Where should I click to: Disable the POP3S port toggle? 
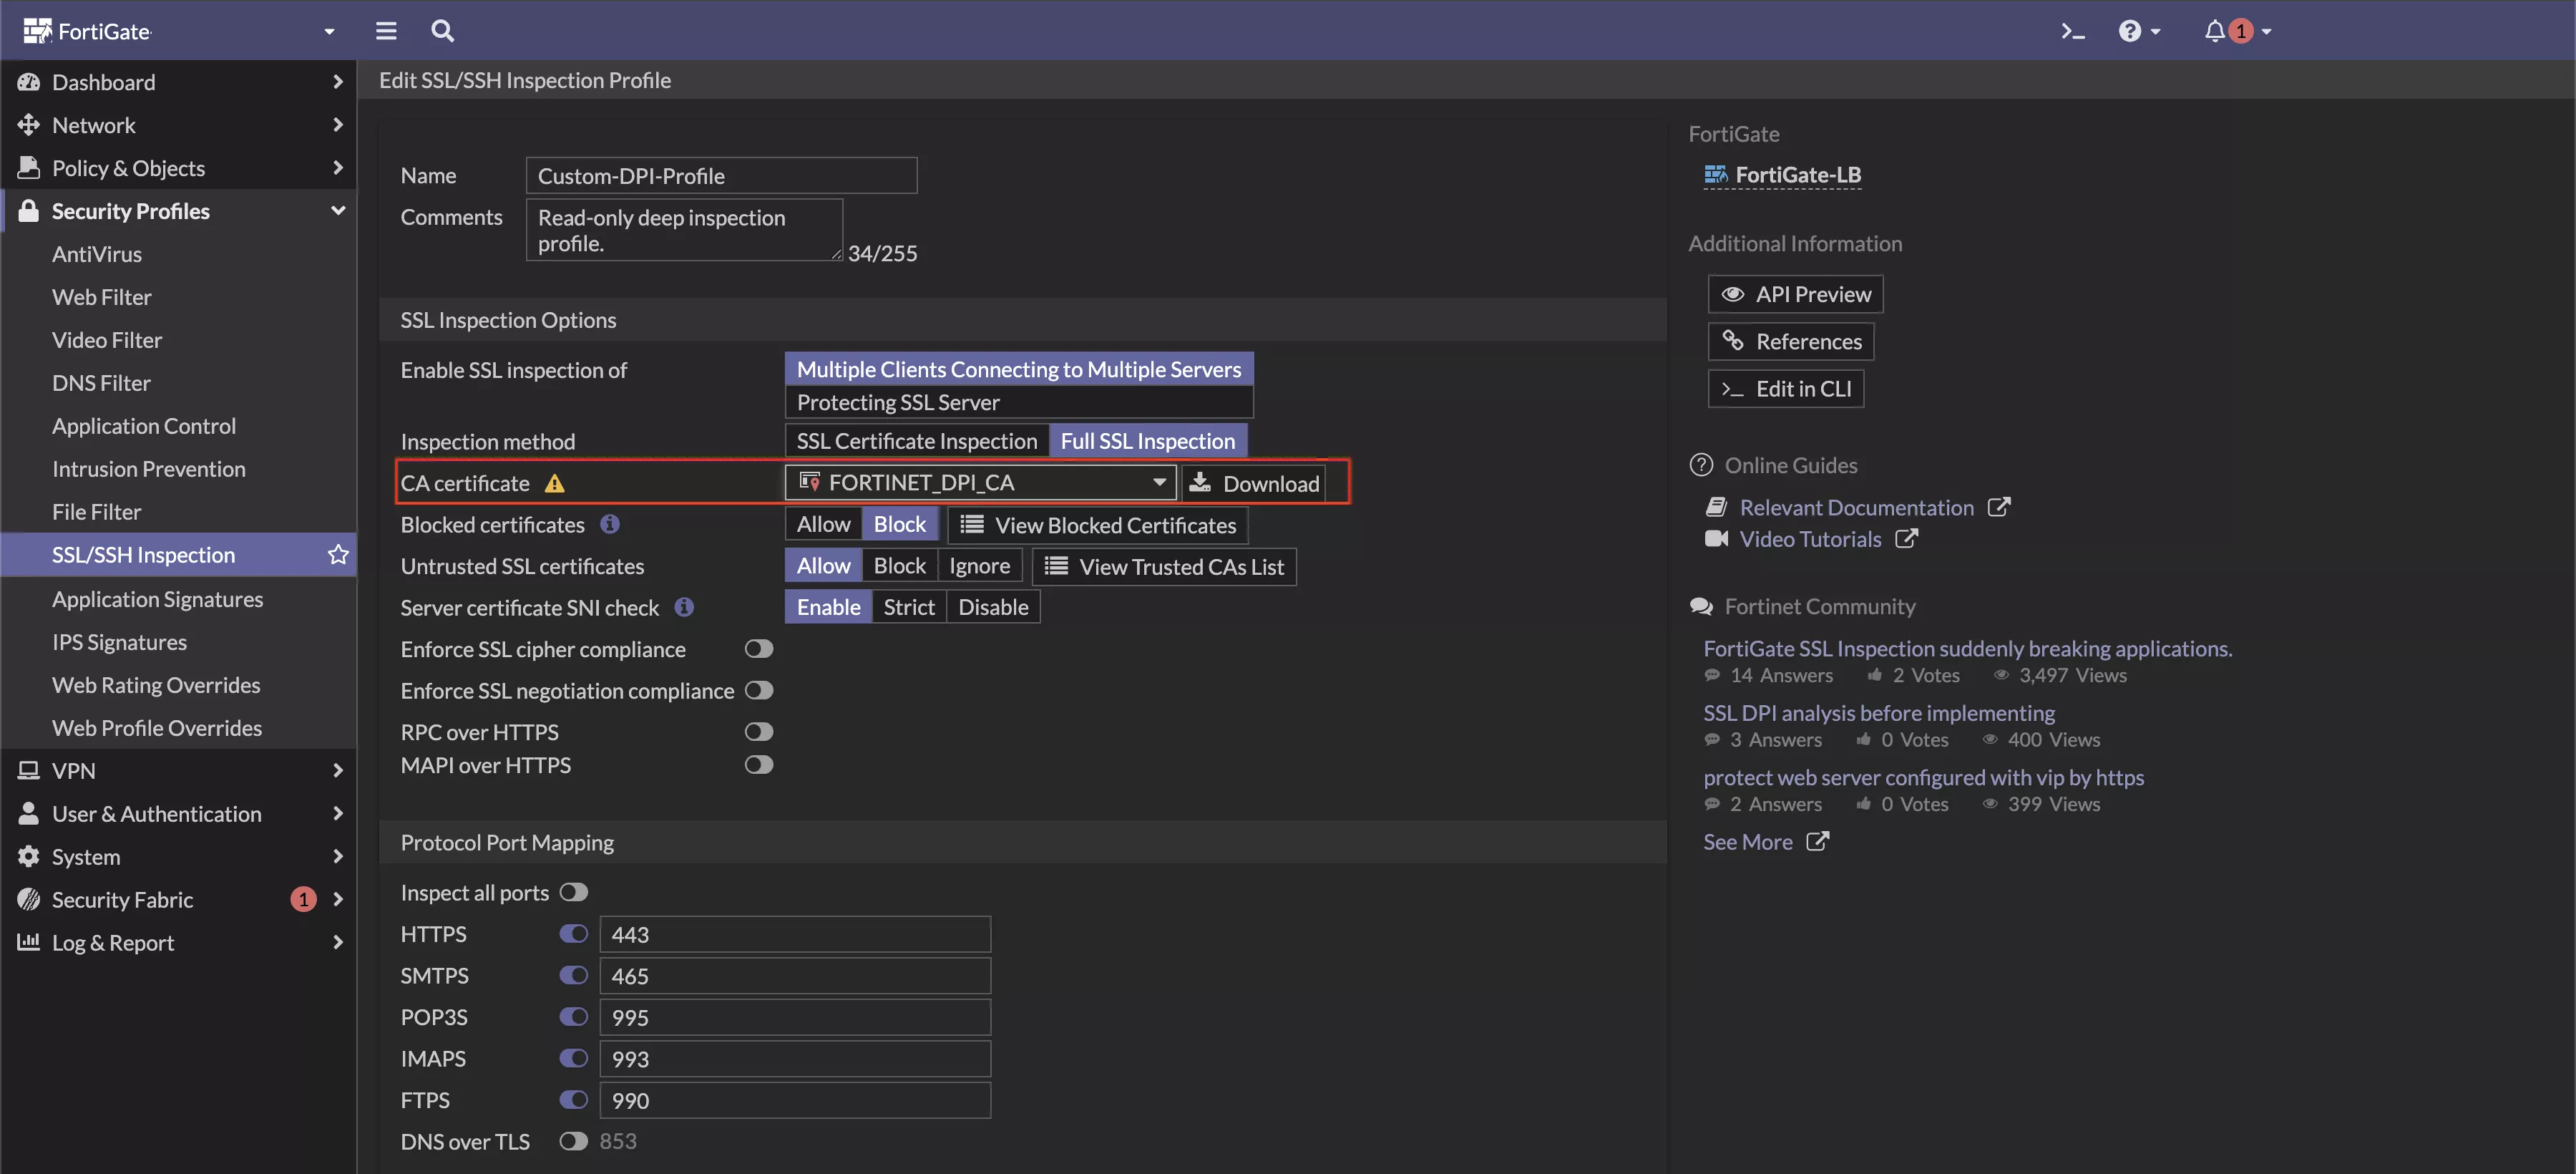coord(574,1016)
